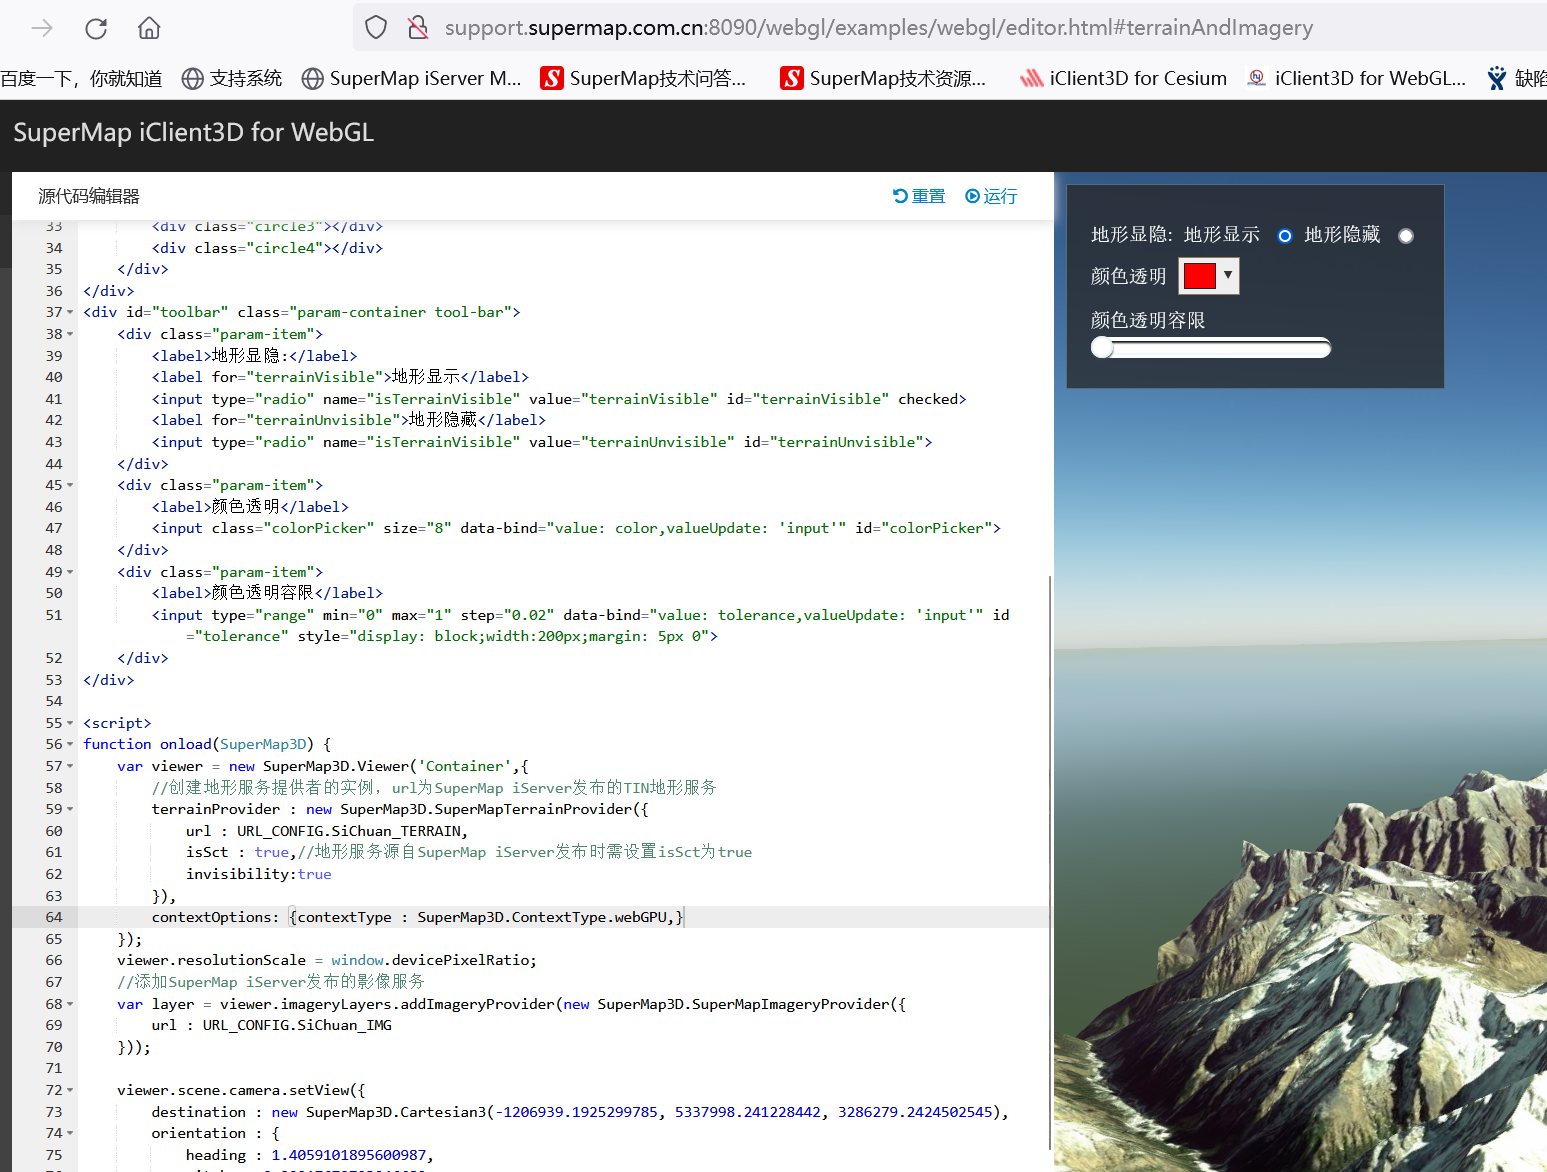Click the 运行 run button
Viewport: 1547px width, 1172px height.
click(x=991, y=196)
